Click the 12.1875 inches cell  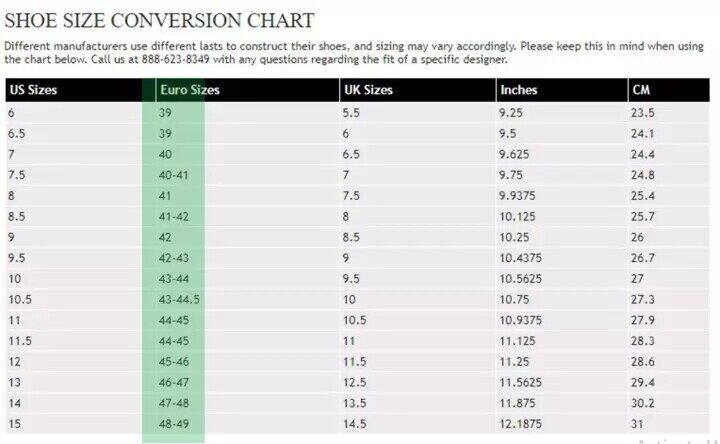520,423
